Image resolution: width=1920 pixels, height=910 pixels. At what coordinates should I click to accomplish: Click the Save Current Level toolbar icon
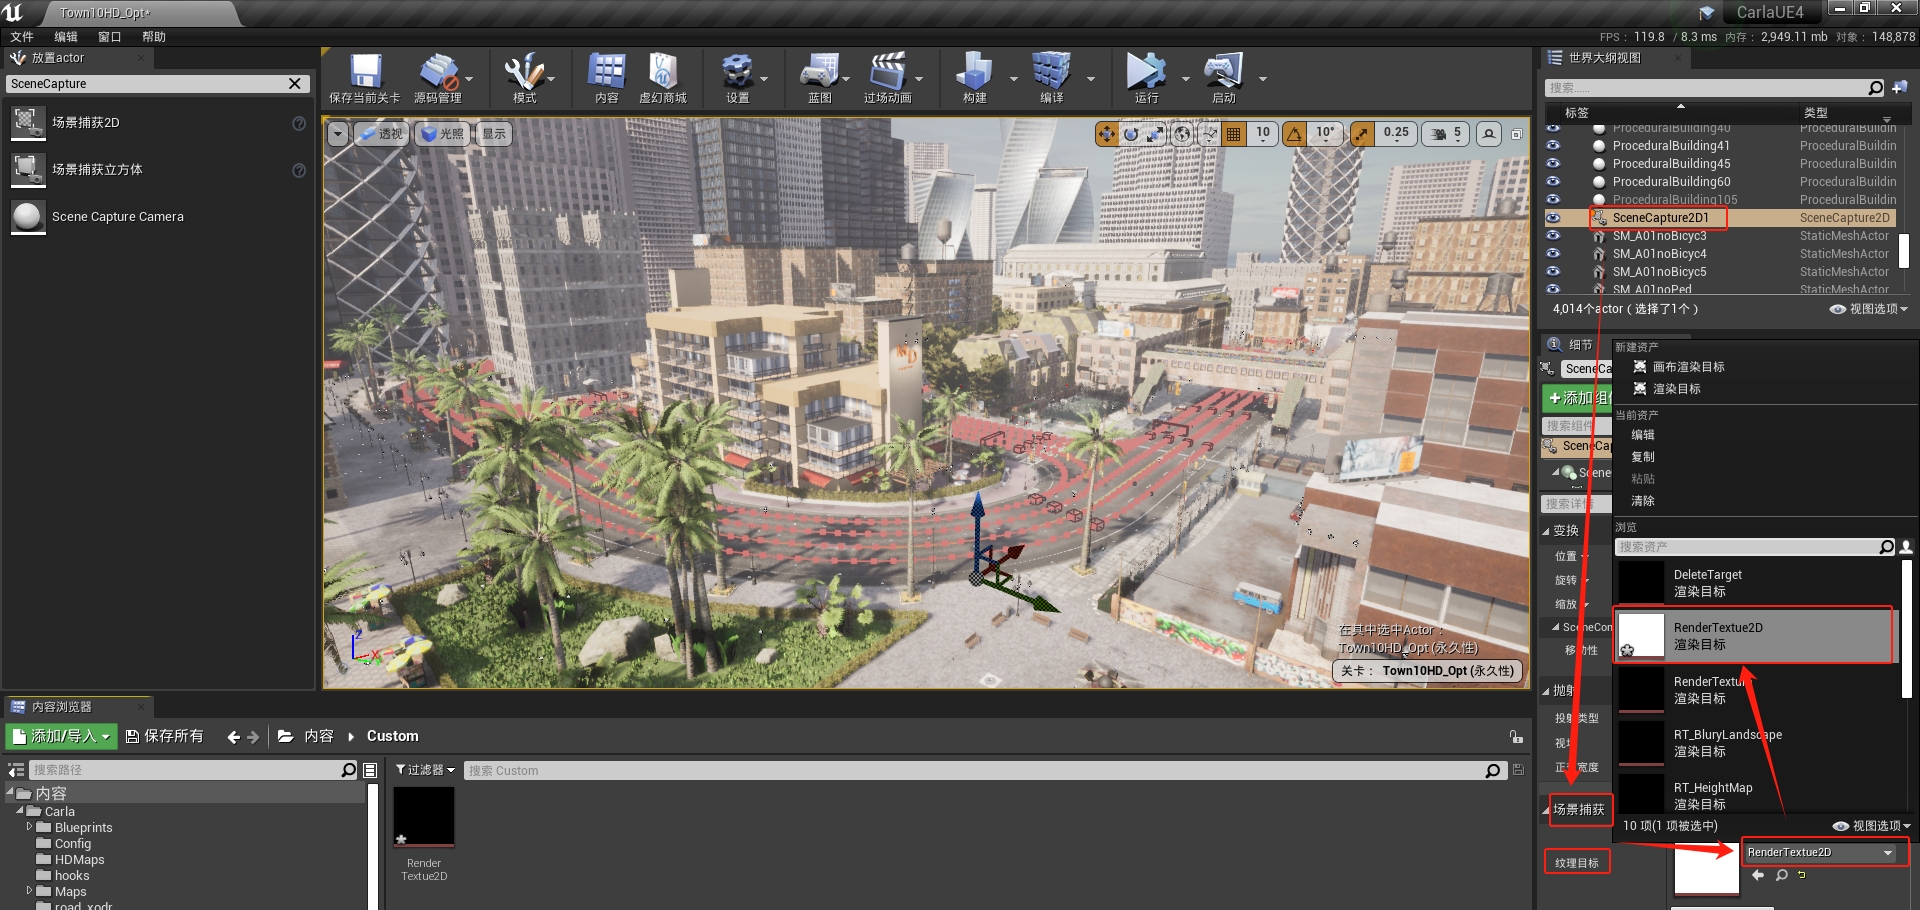[365, 72]
